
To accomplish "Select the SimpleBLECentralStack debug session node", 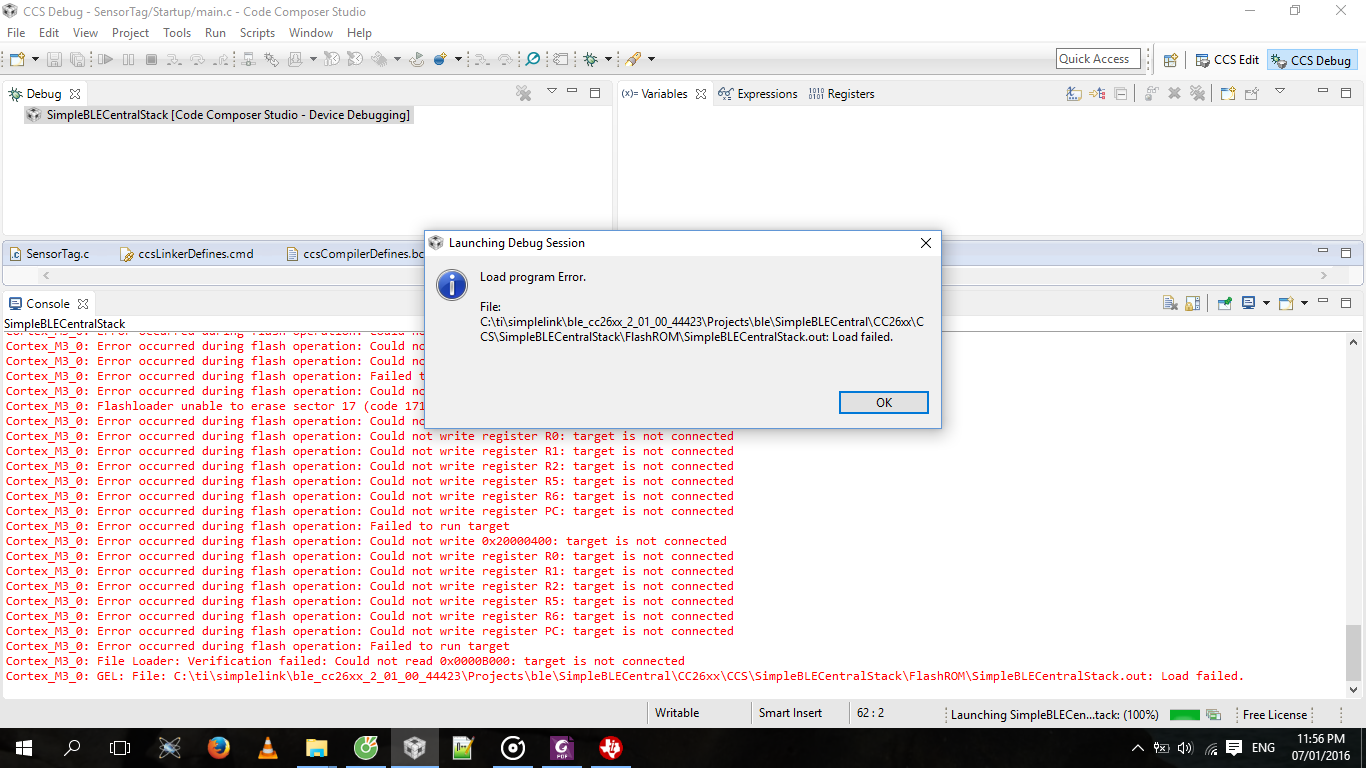I will tap(218, 115).
